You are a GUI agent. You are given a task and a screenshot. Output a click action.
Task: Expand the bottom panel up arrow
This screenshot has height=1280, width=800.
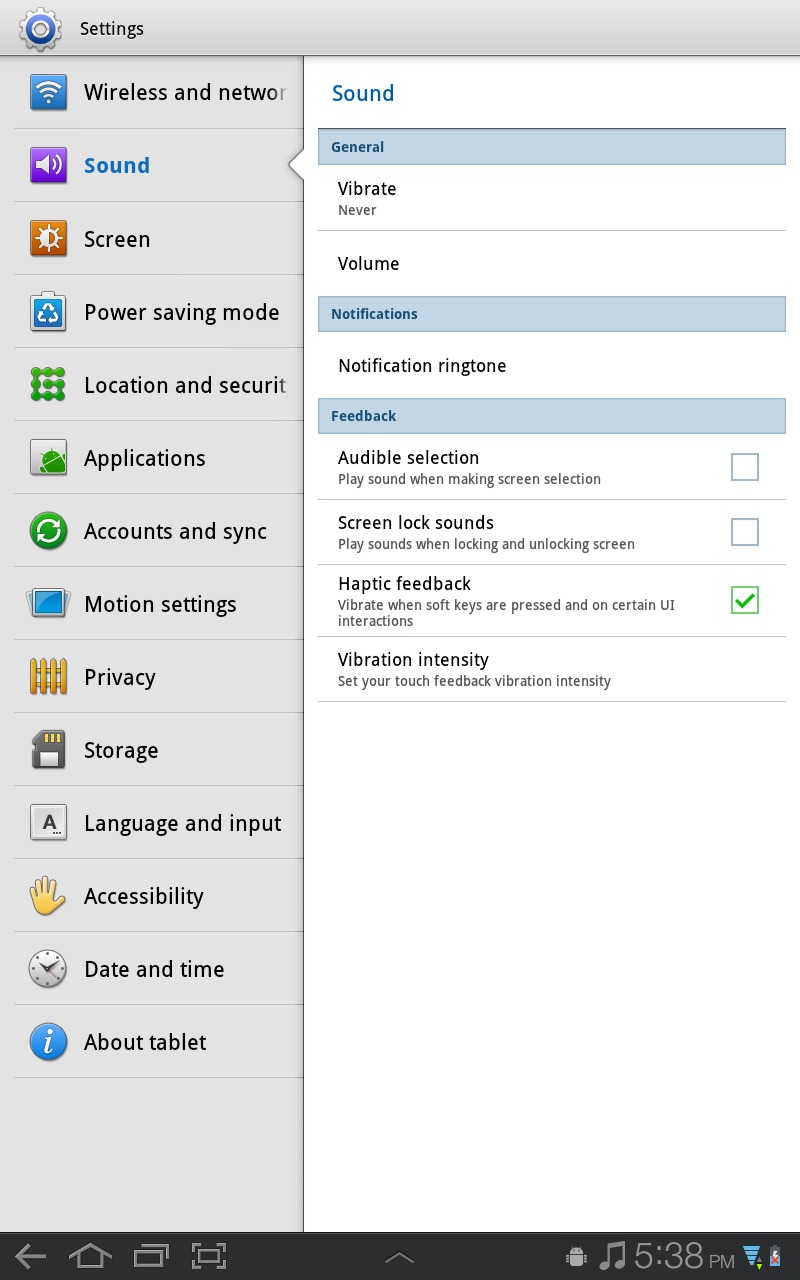pyautogui.click(x=399, y=1257)
